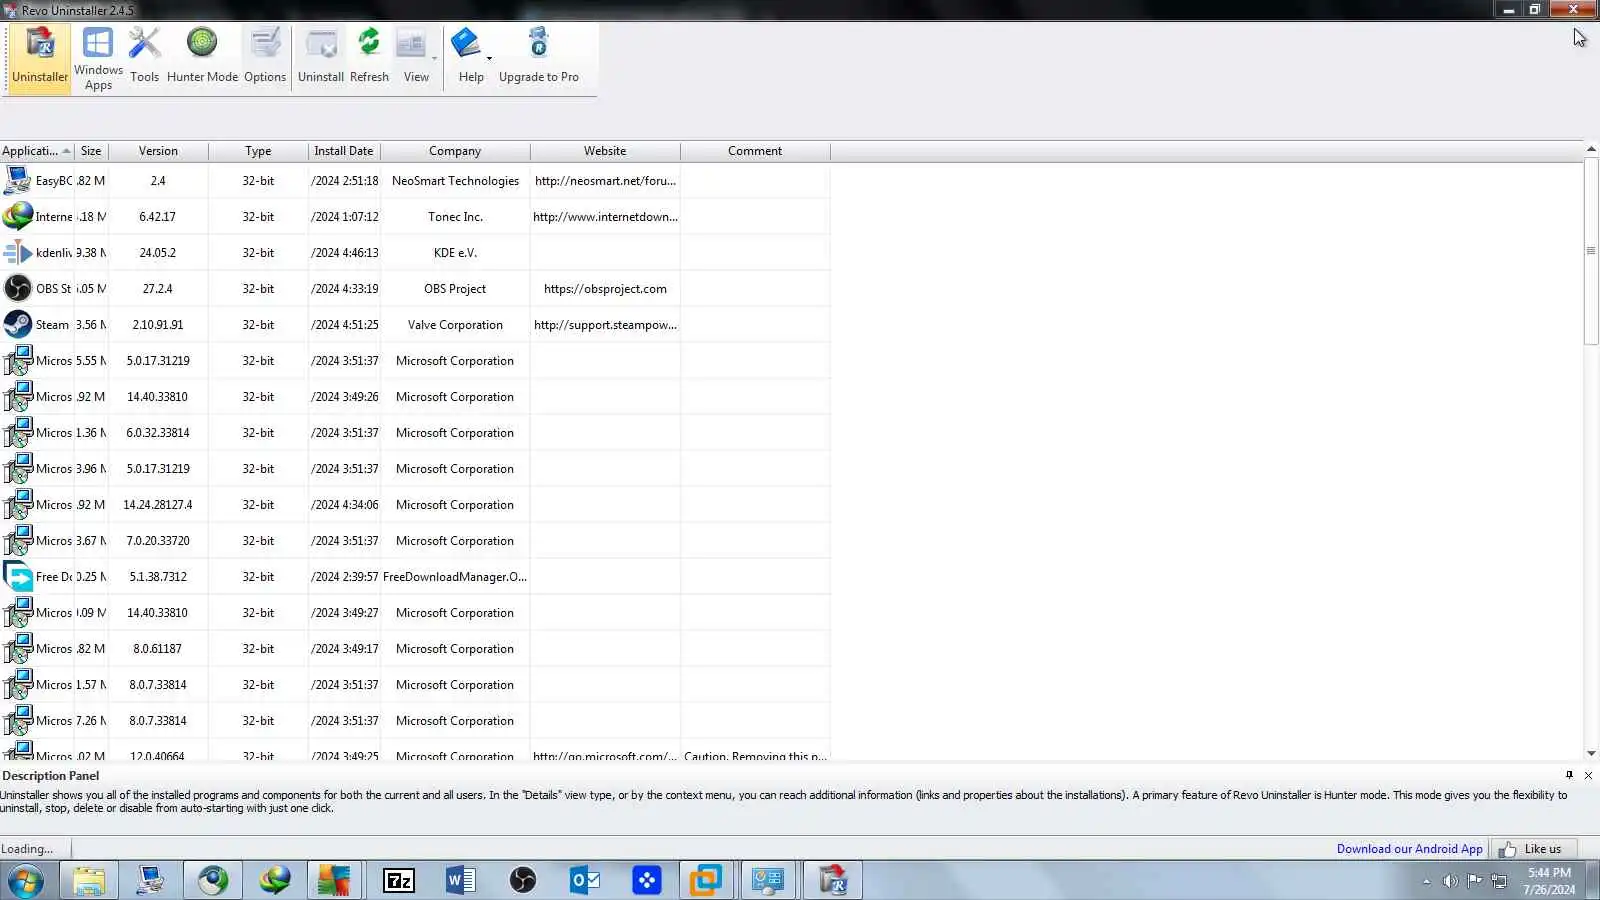1600x900 pixels.
Task: Click FreeDownloadManager.O... company cell
Action: 455,577
